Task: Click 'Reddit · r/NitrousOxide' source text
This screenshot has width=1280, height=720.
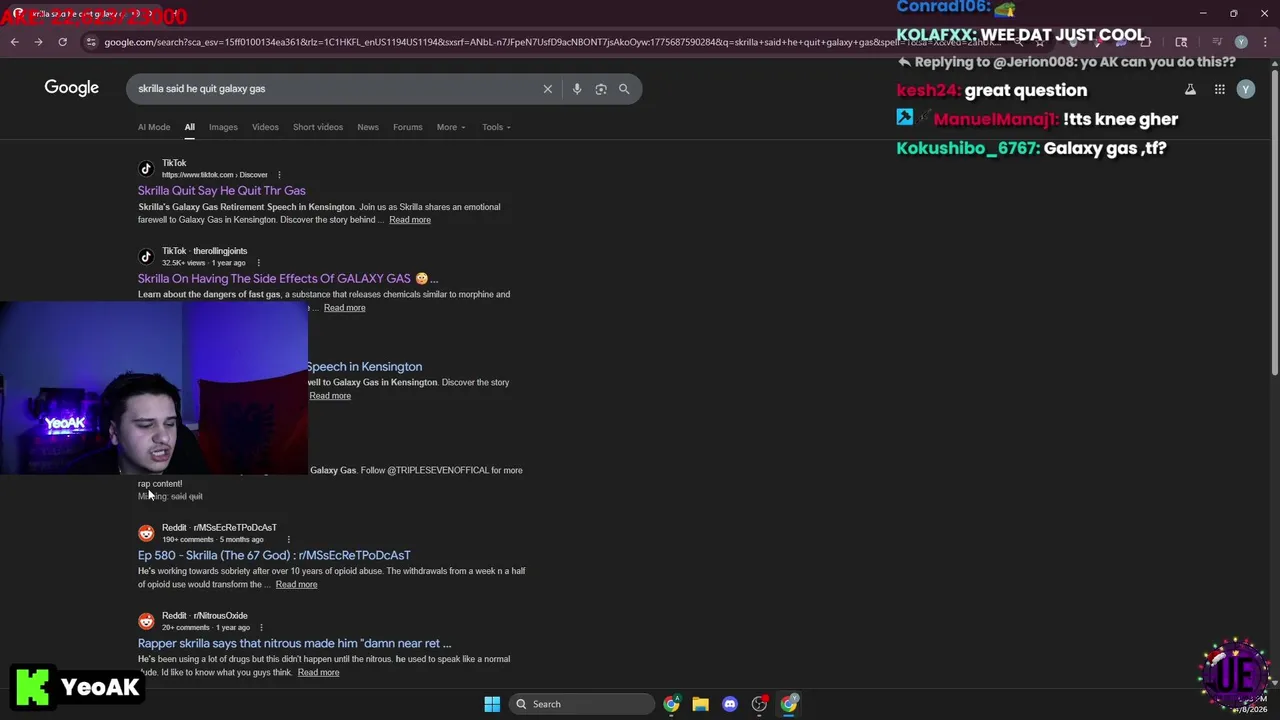Action: (x=204, y=616)
